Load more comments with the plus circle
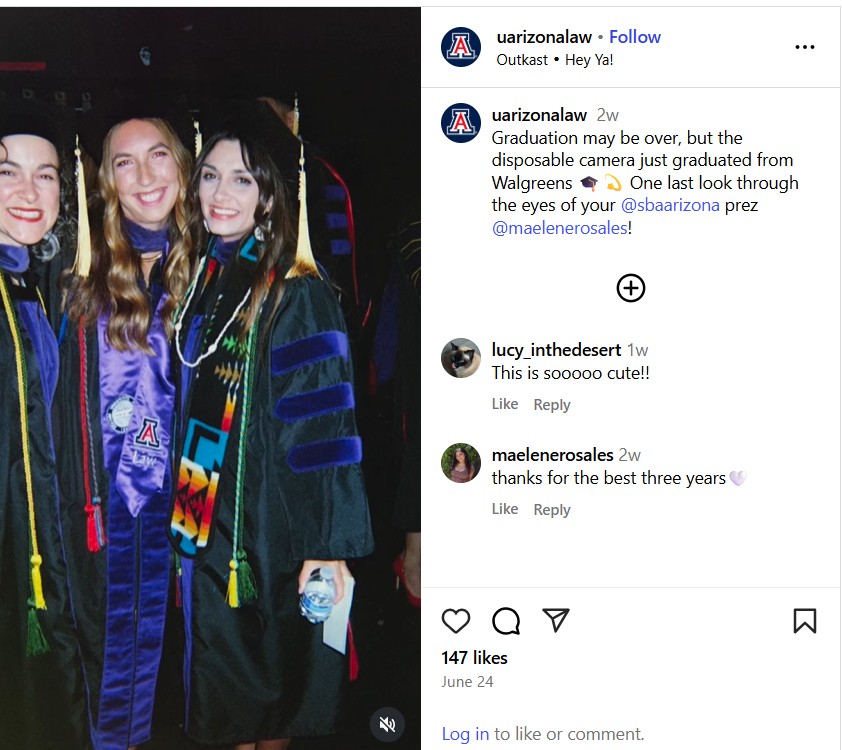The width and height of the screenshot is (842, 750). coord(630,288)
